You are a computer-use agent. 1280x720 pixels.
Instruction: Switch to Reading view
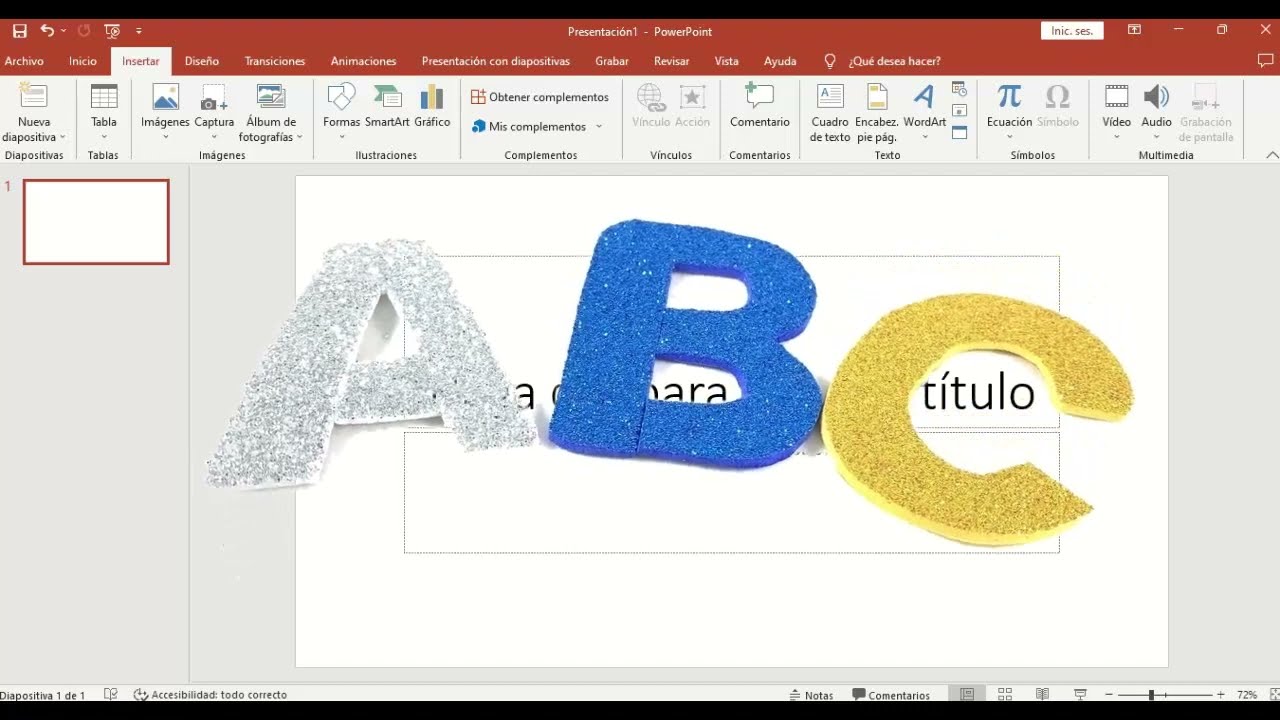point(1042,695)
